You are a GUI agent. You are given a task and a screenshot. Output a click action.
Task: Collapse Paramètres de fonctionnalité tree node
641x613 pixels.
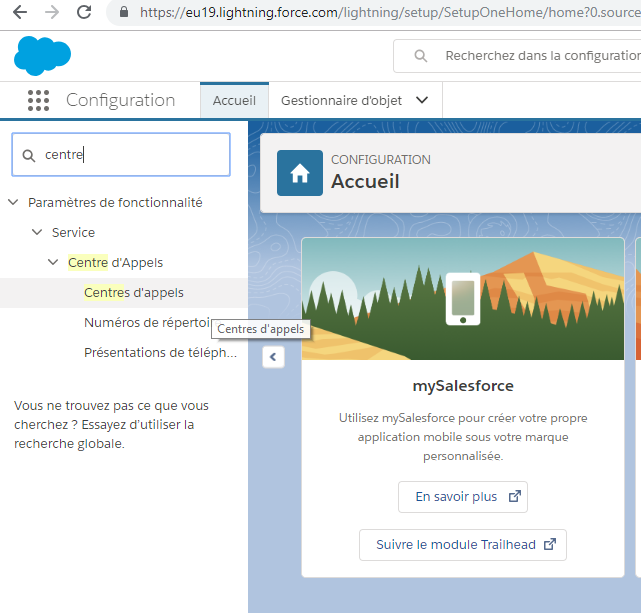click(13, 202)
